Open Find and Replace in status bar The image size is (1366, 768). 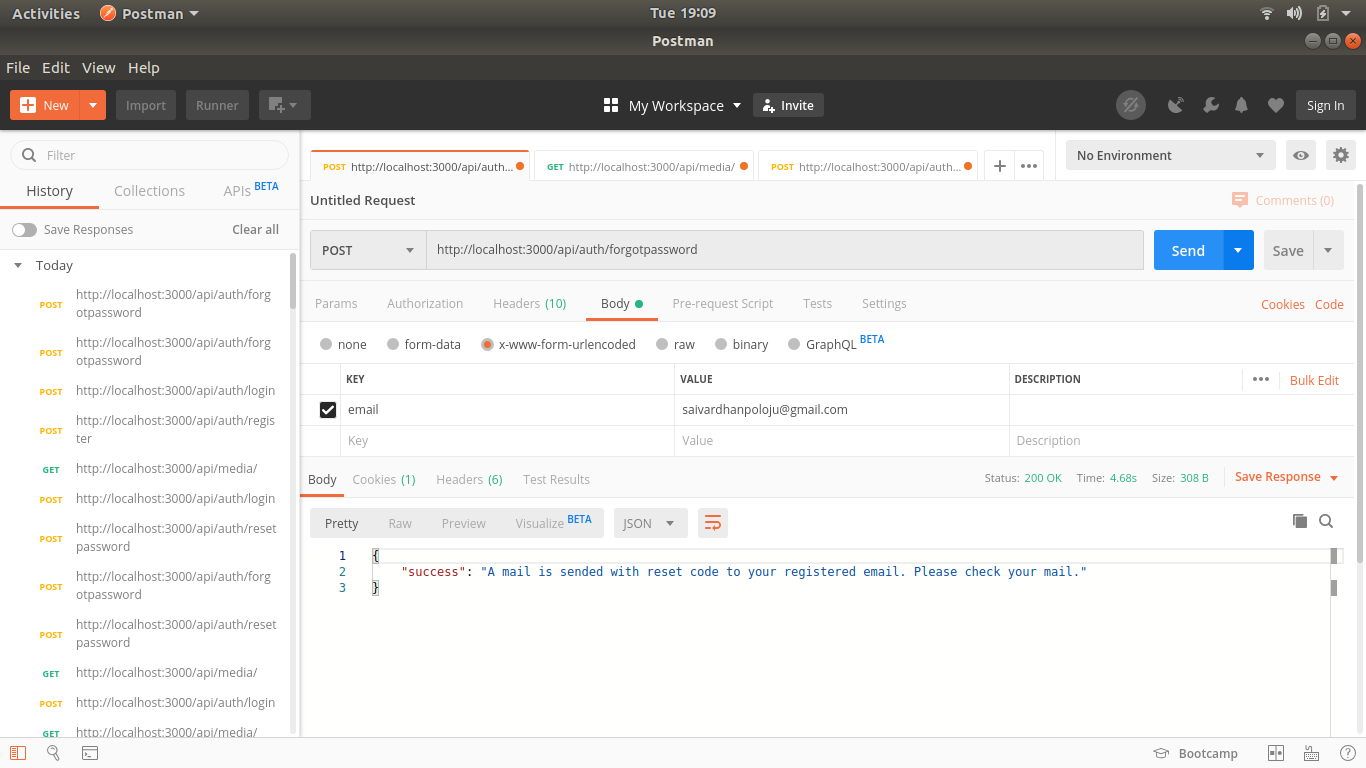53,753
